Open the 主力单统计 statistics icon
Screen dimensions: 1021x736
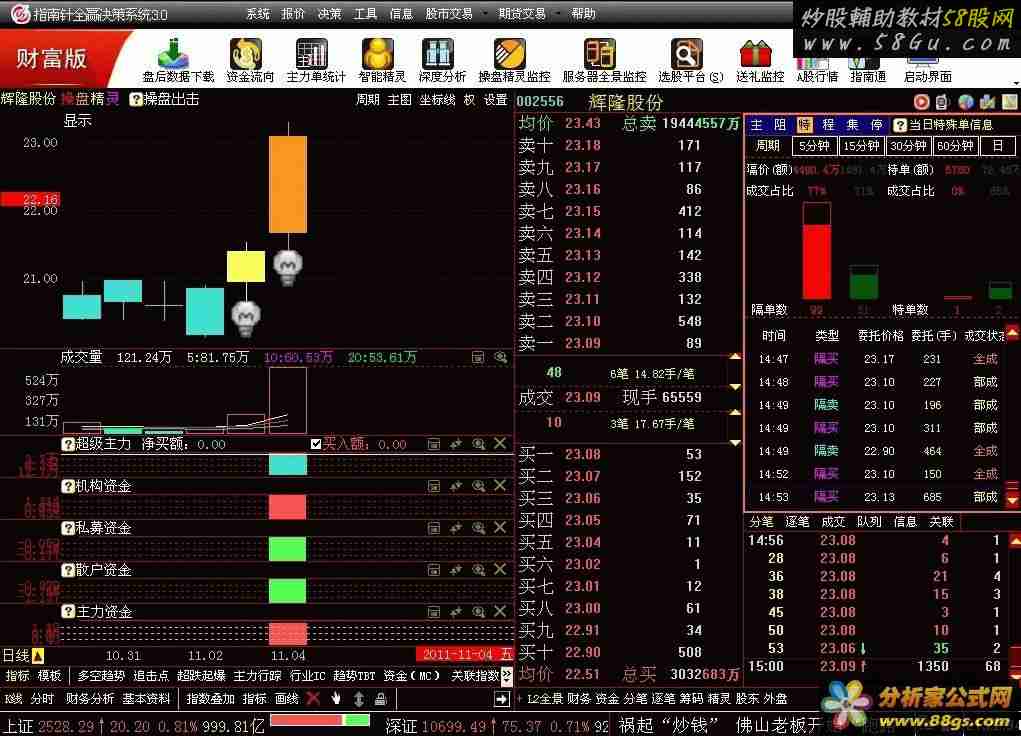click(x=312, y=53)
